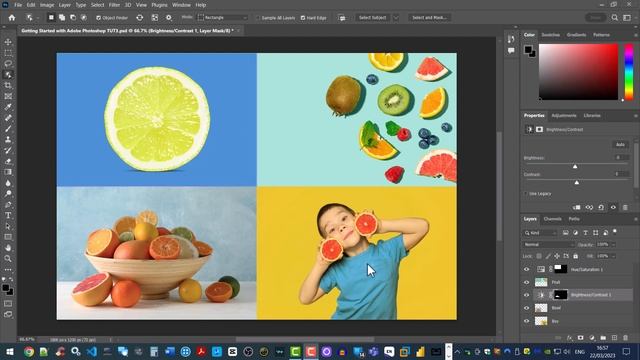Hide the Fruit layer
Image resolution: width=640 pixels, height=360 pixels.
527,282
